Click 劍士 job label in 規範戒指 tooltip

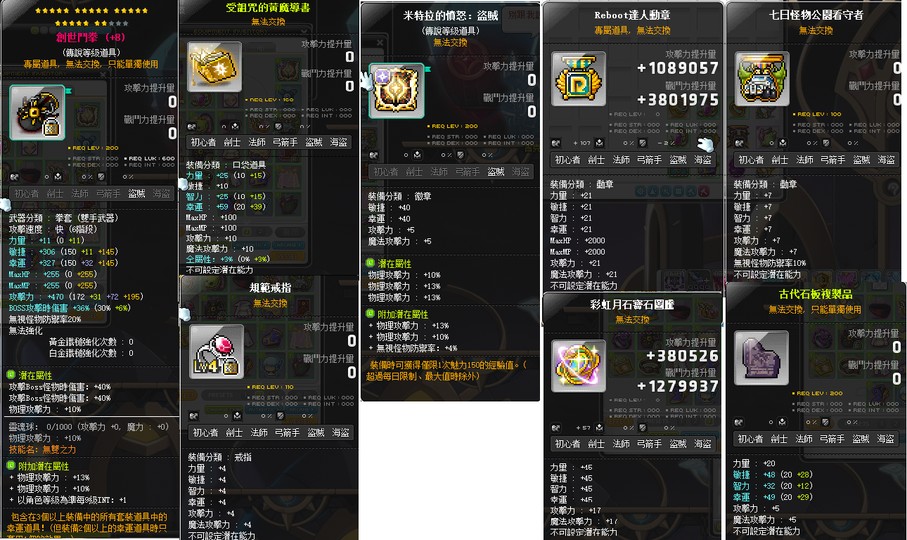click(234, 432)
